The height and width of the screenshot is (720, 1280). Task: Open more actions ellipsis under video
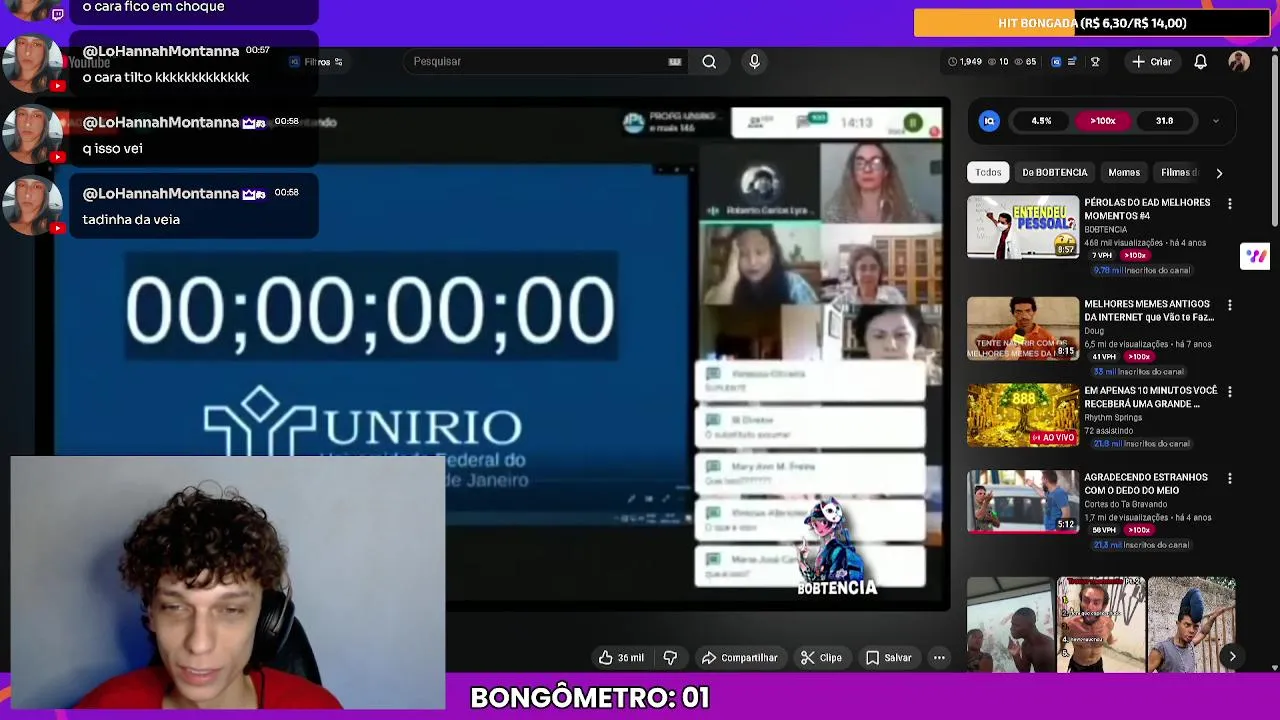939,658
